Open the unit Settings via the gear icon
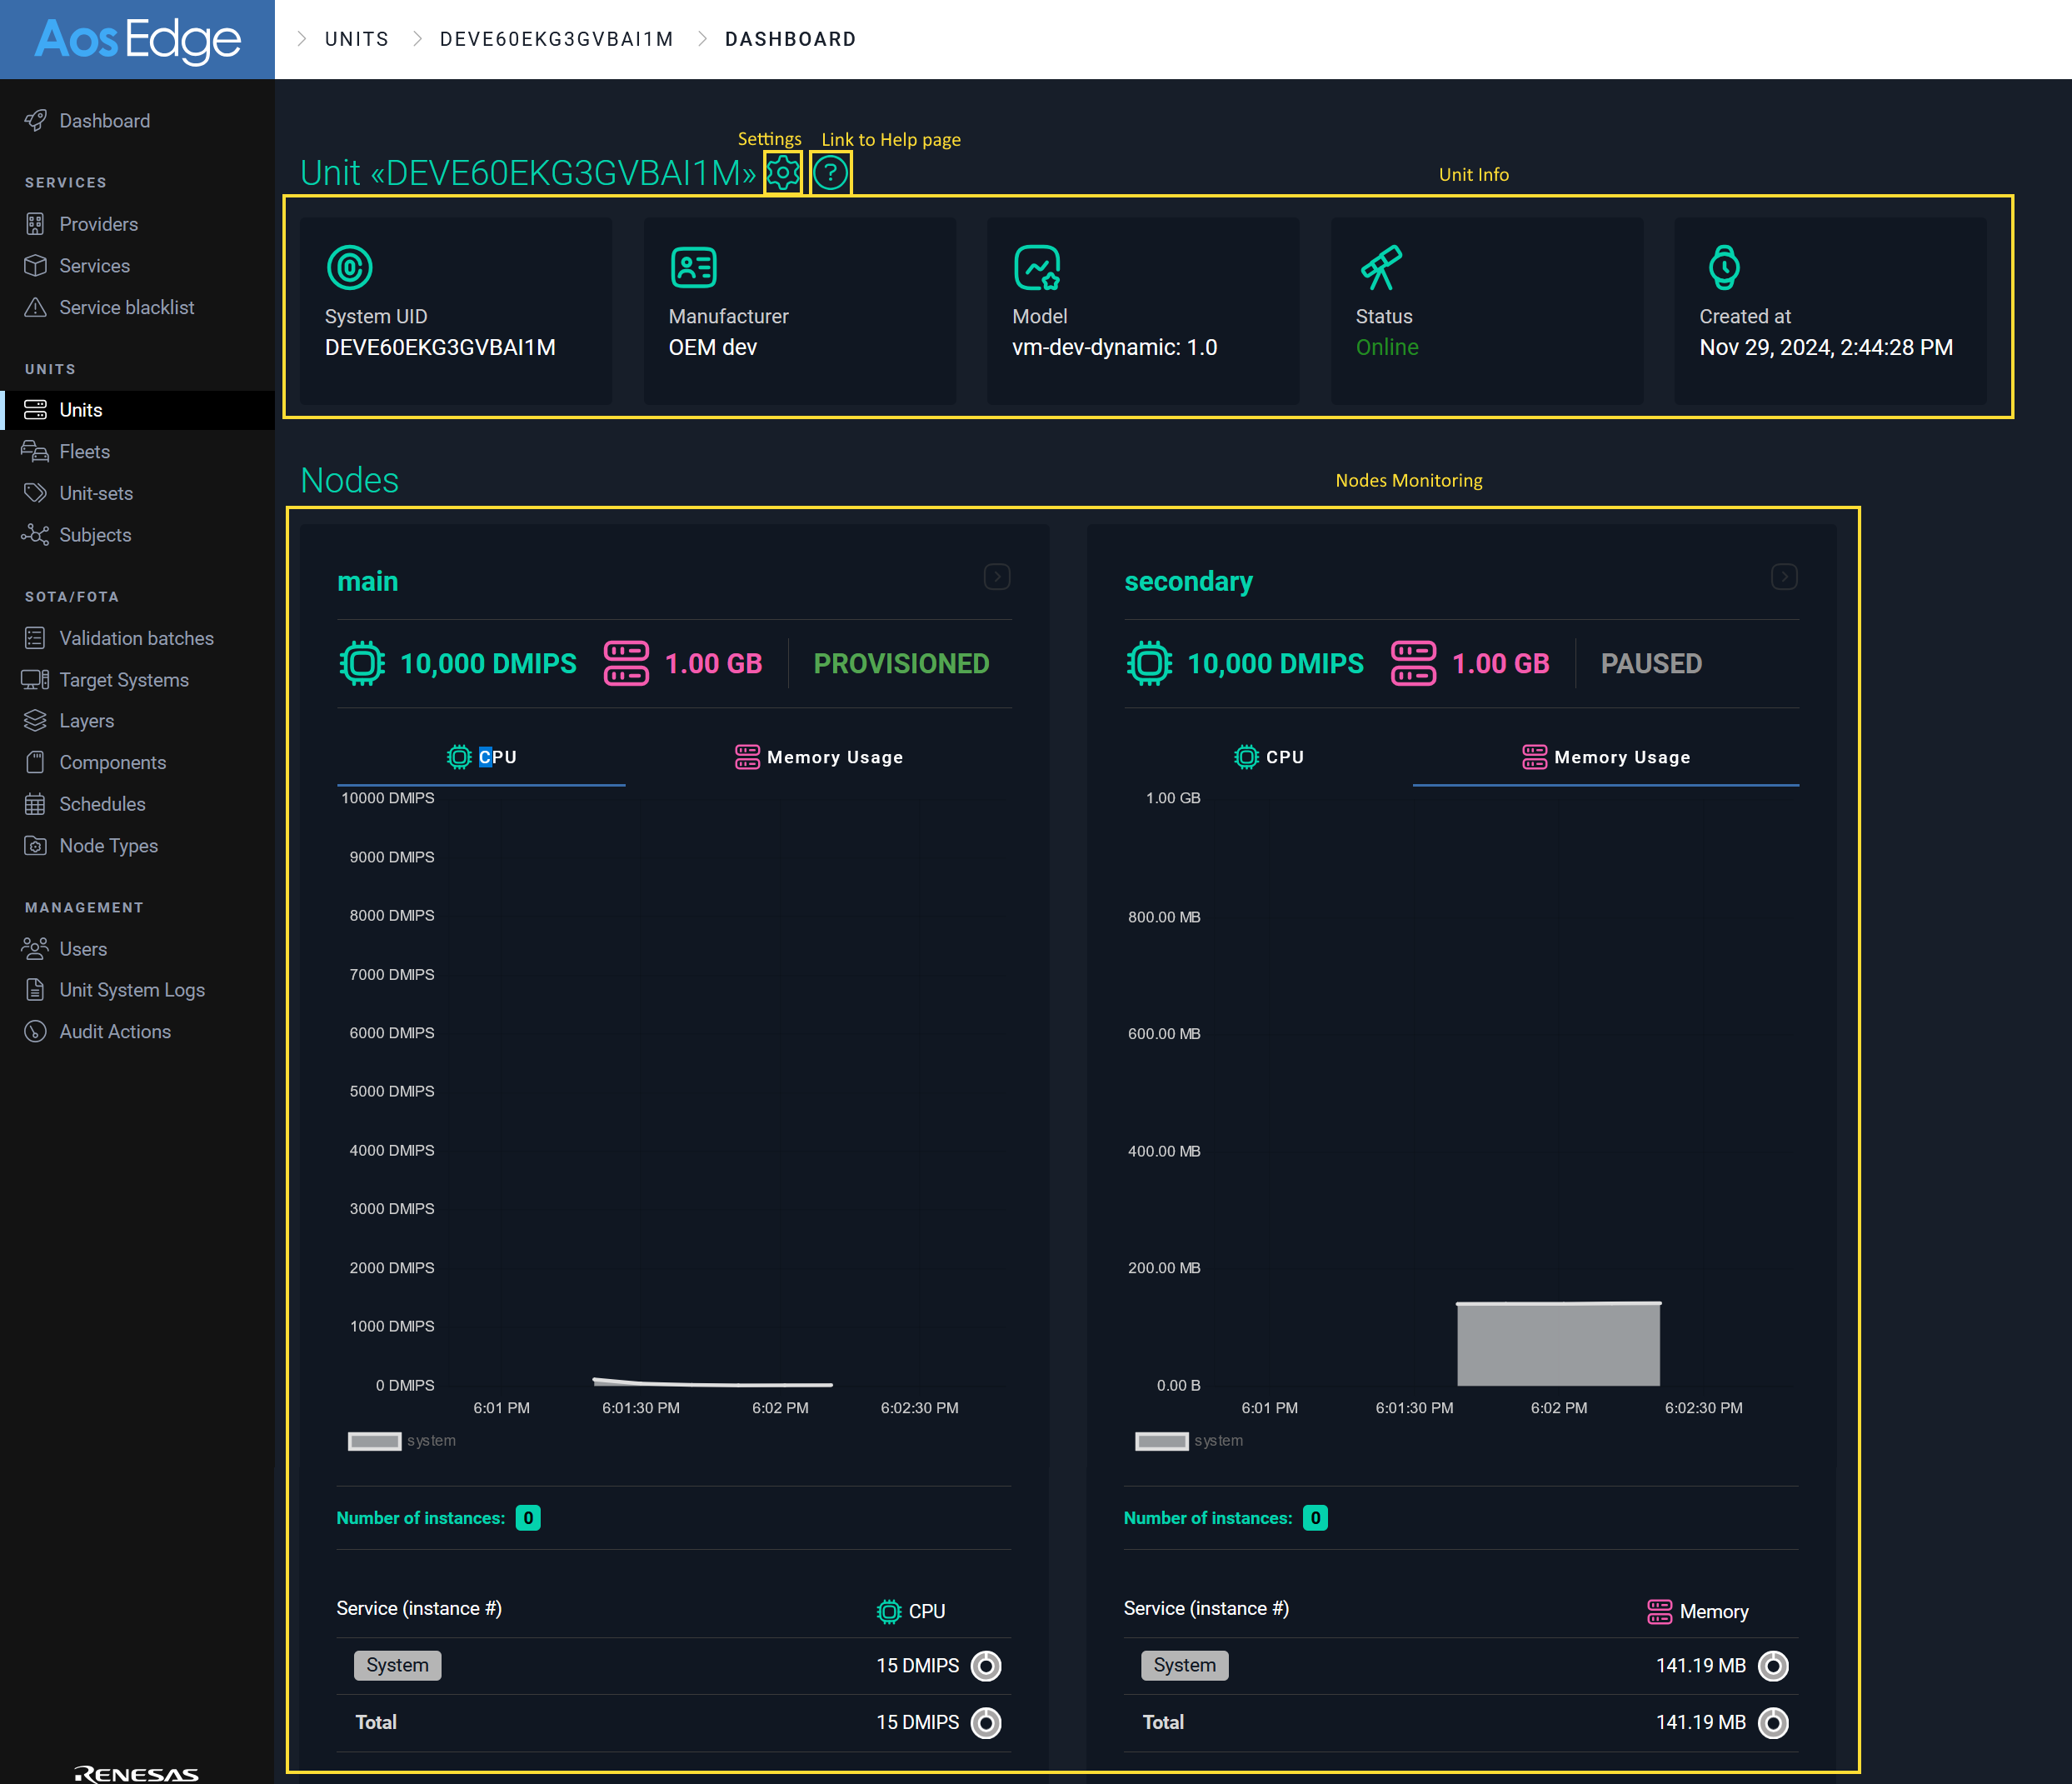 (x=782, y=172)
